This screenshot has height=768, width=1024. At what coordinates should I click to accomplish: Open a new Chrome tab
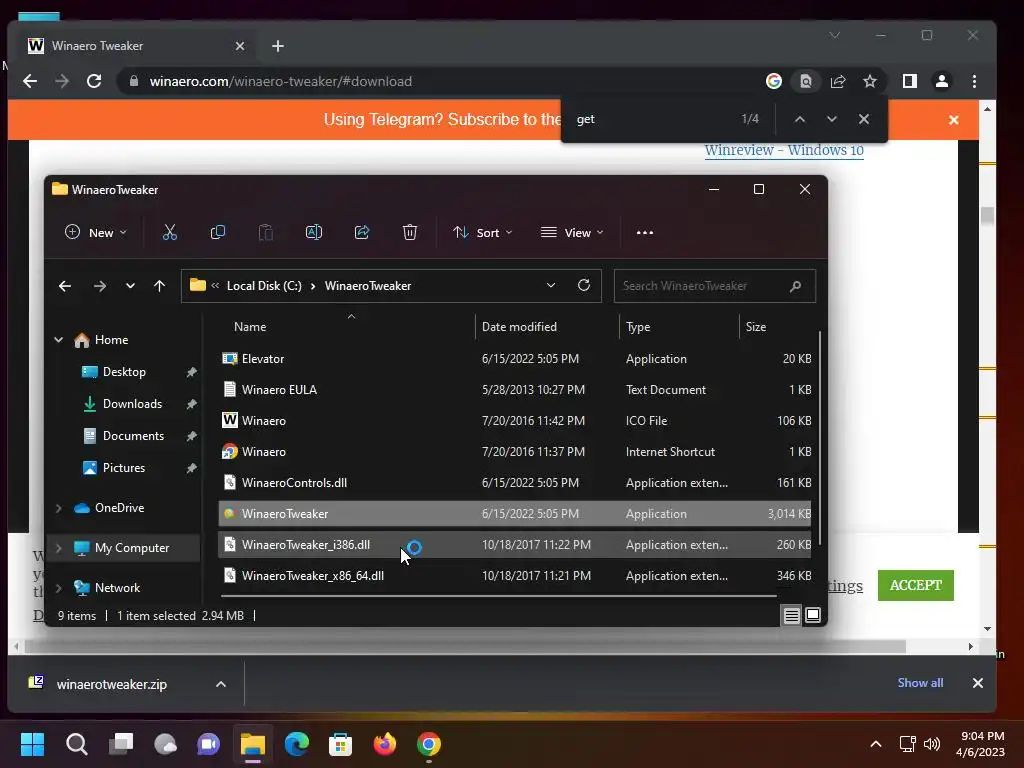click(278, 46)
